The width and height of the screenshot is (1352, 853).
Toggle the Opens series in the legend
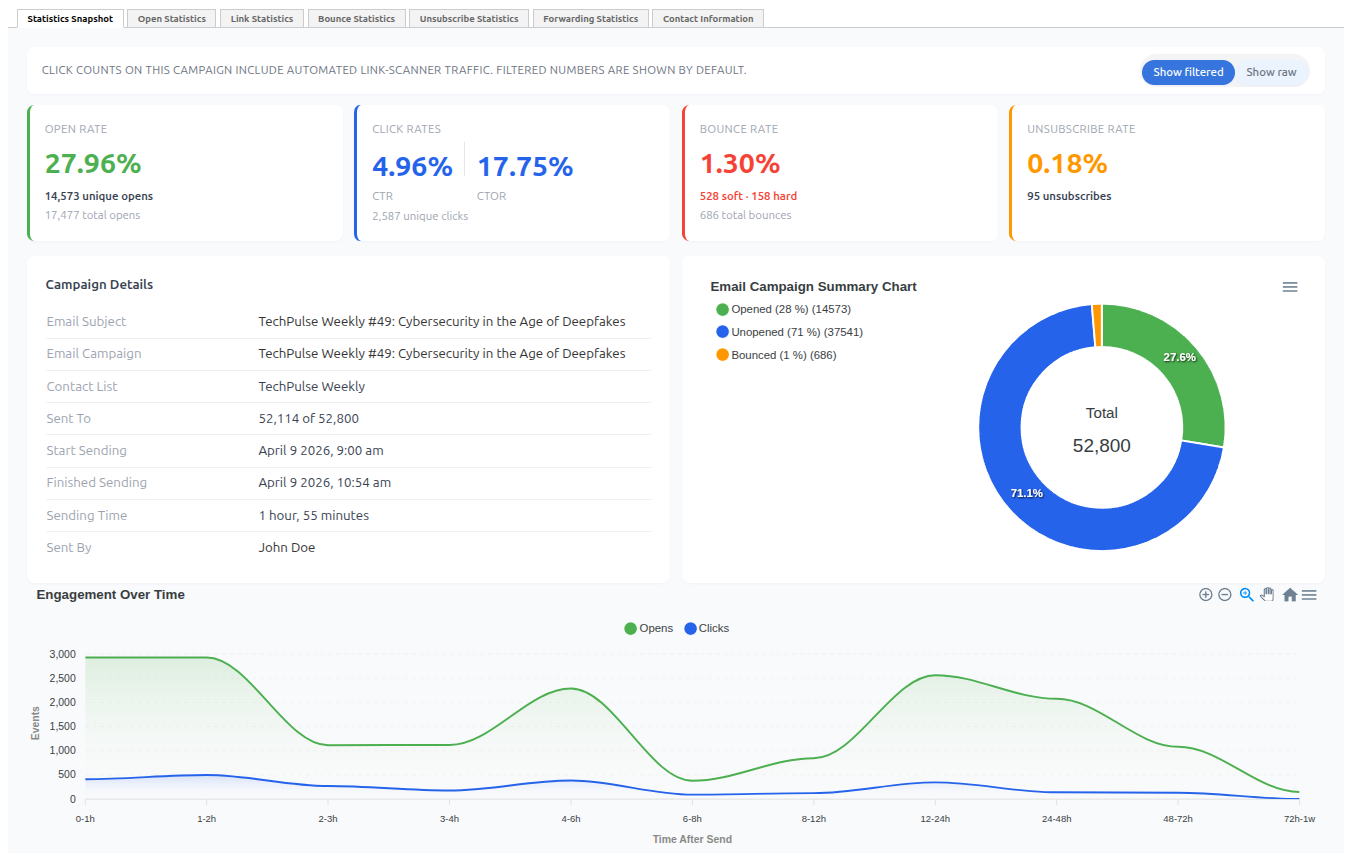(x=649, y=628)
